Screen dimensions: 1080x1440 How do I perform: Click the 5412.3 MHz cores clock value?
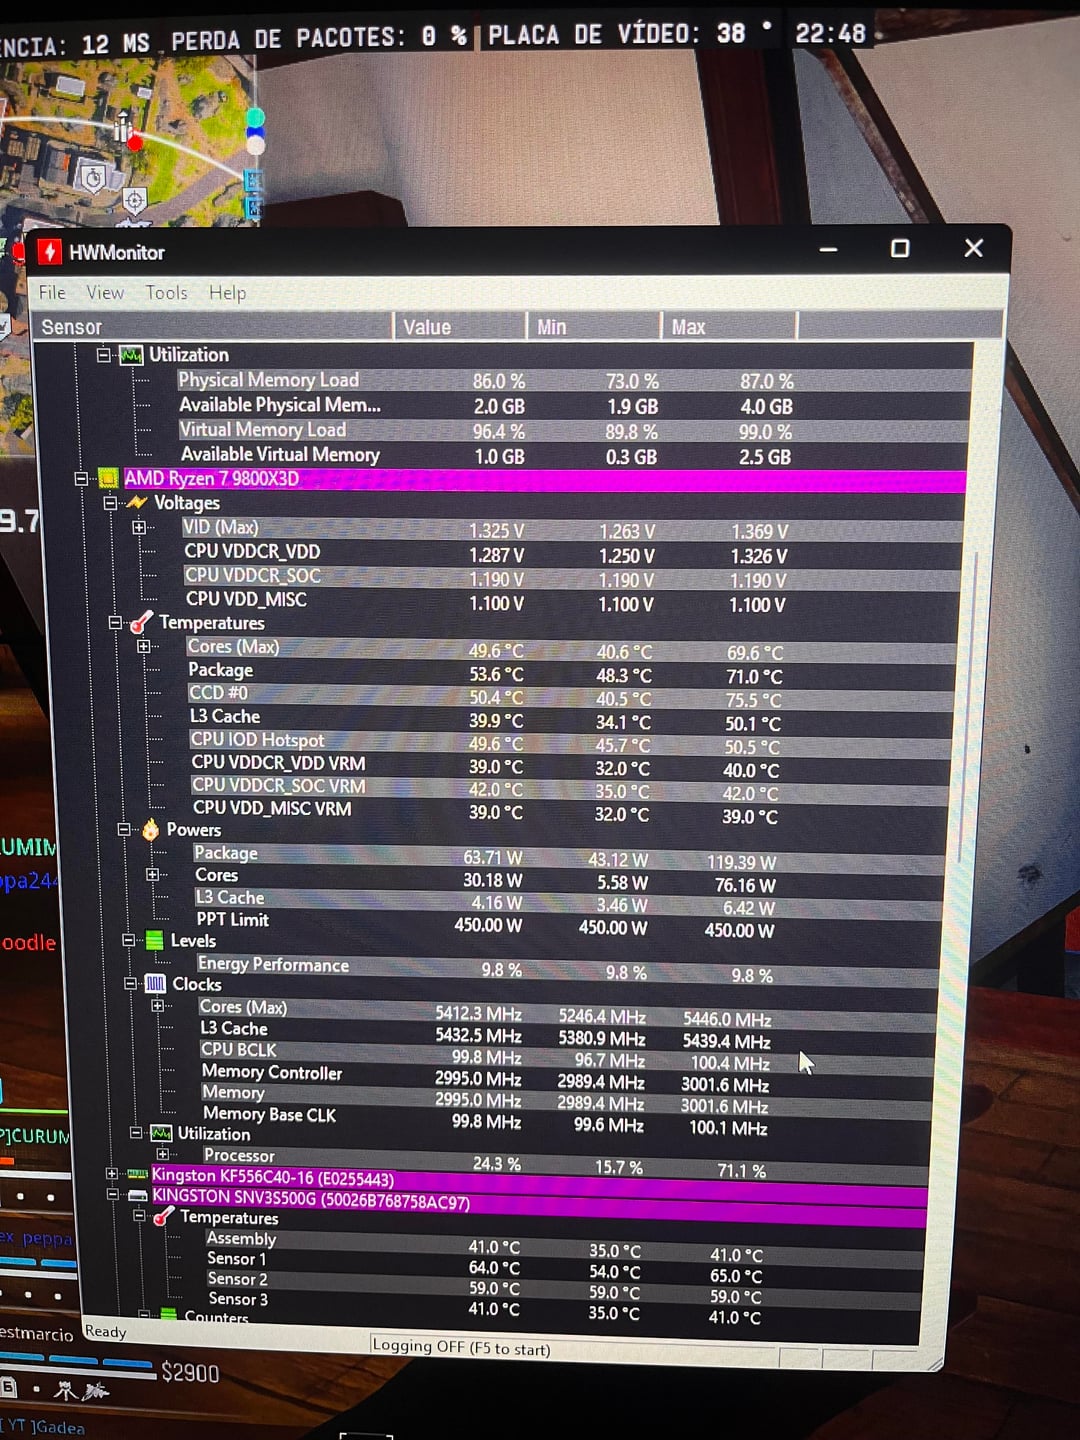pos(478,1014)
